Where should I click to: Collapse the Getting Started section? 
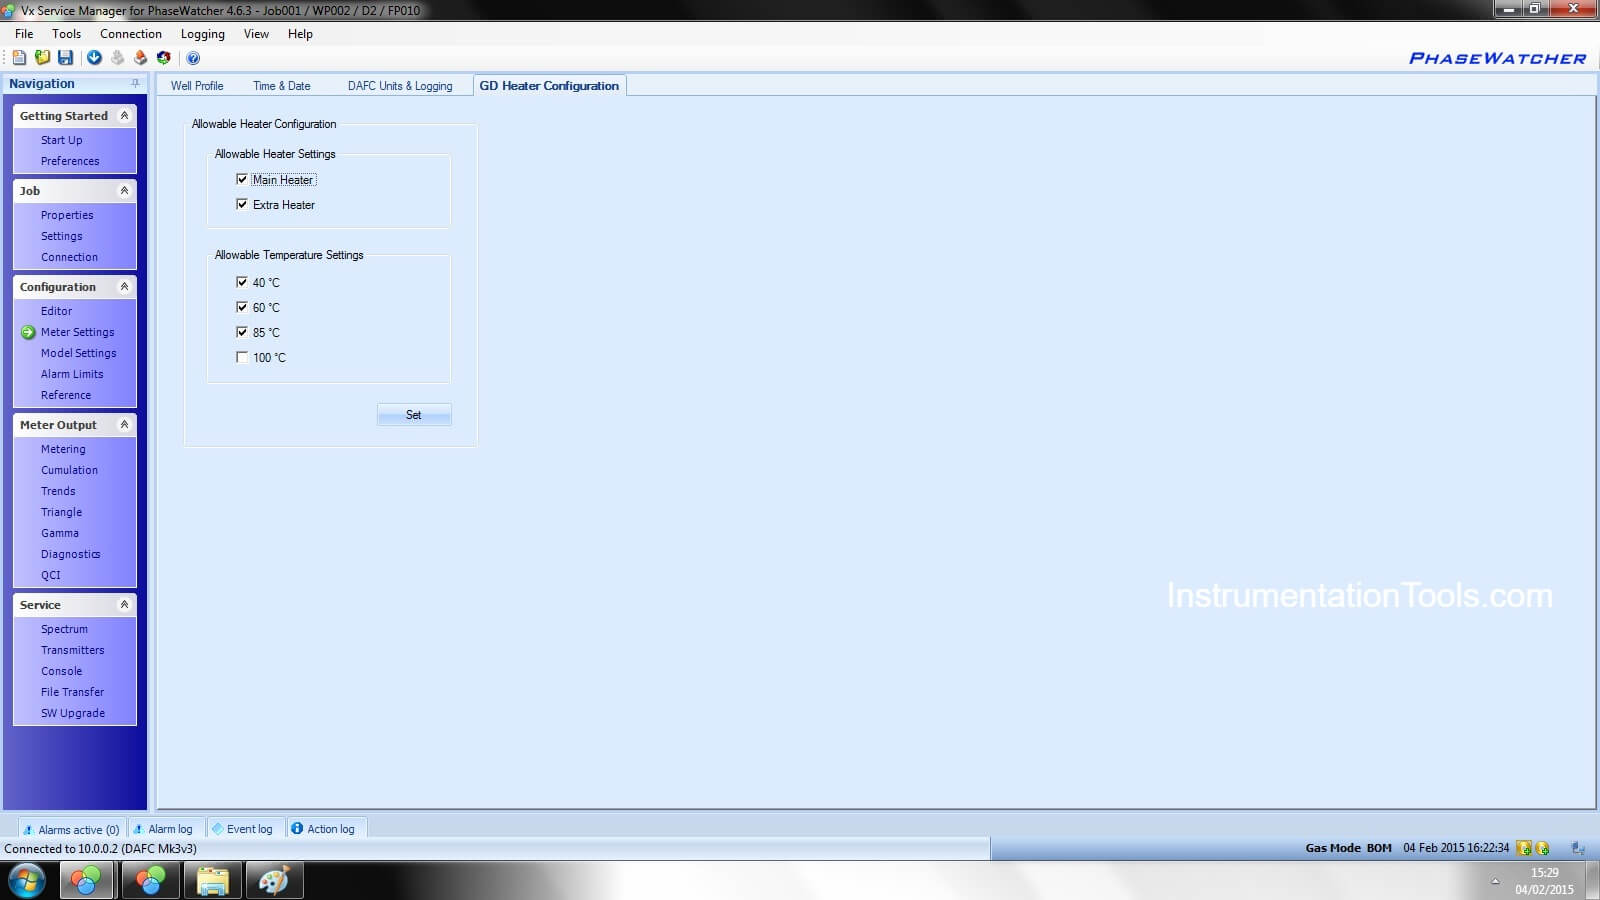(124, 116)
